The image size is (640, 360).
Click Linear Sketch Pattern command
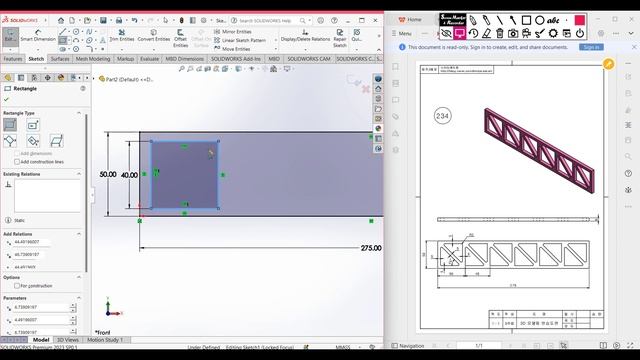[x=240, y=40]
